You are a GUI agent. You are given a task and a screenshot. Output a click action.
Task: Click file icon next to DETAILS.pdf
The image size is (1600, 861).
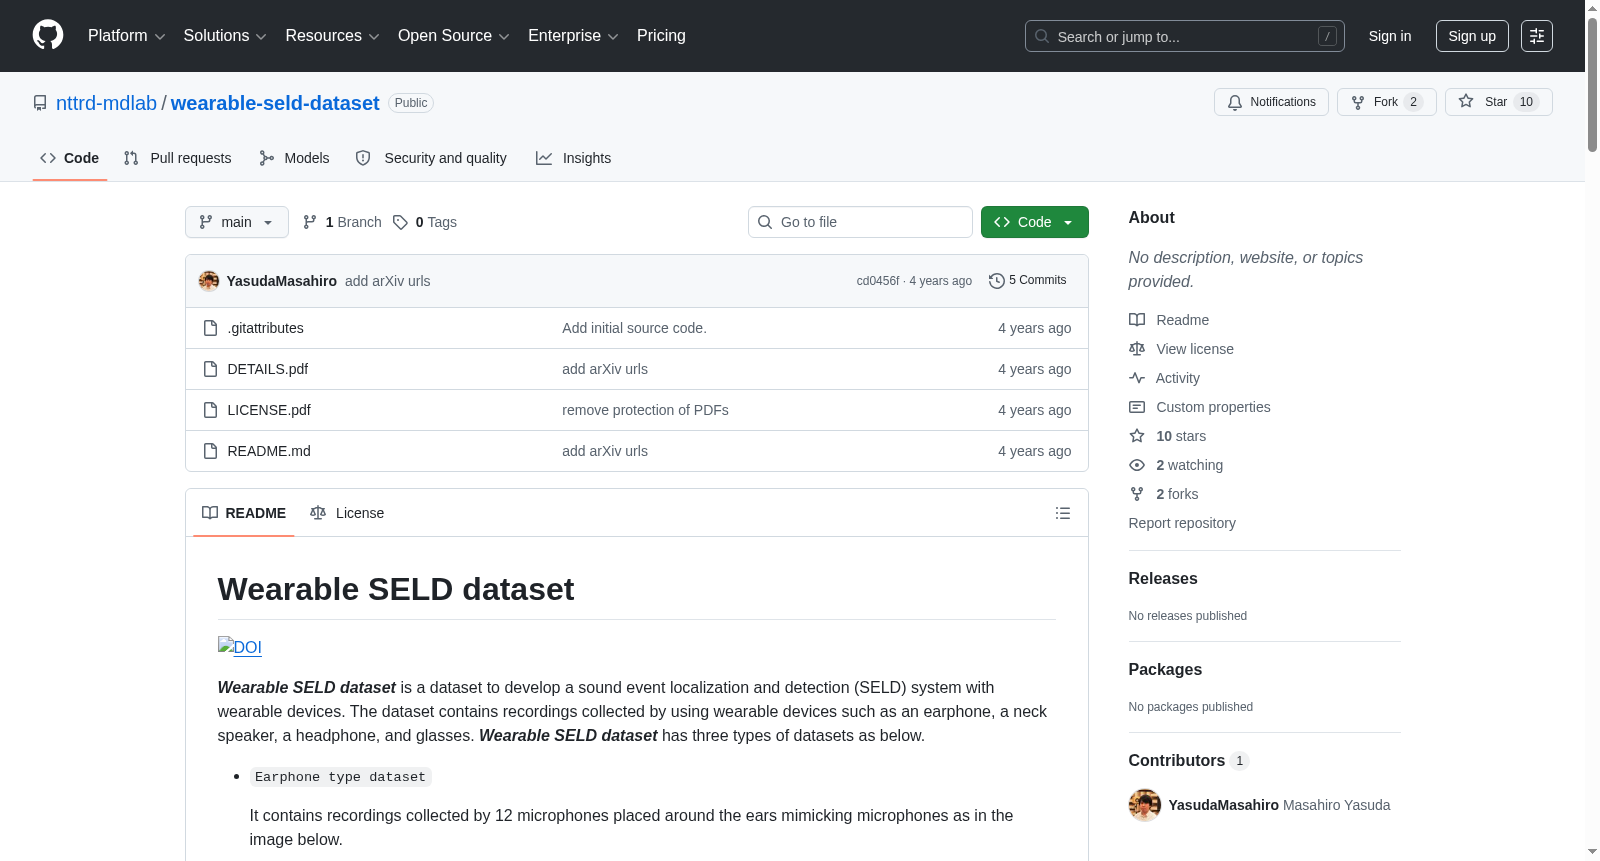coord(210,369)
